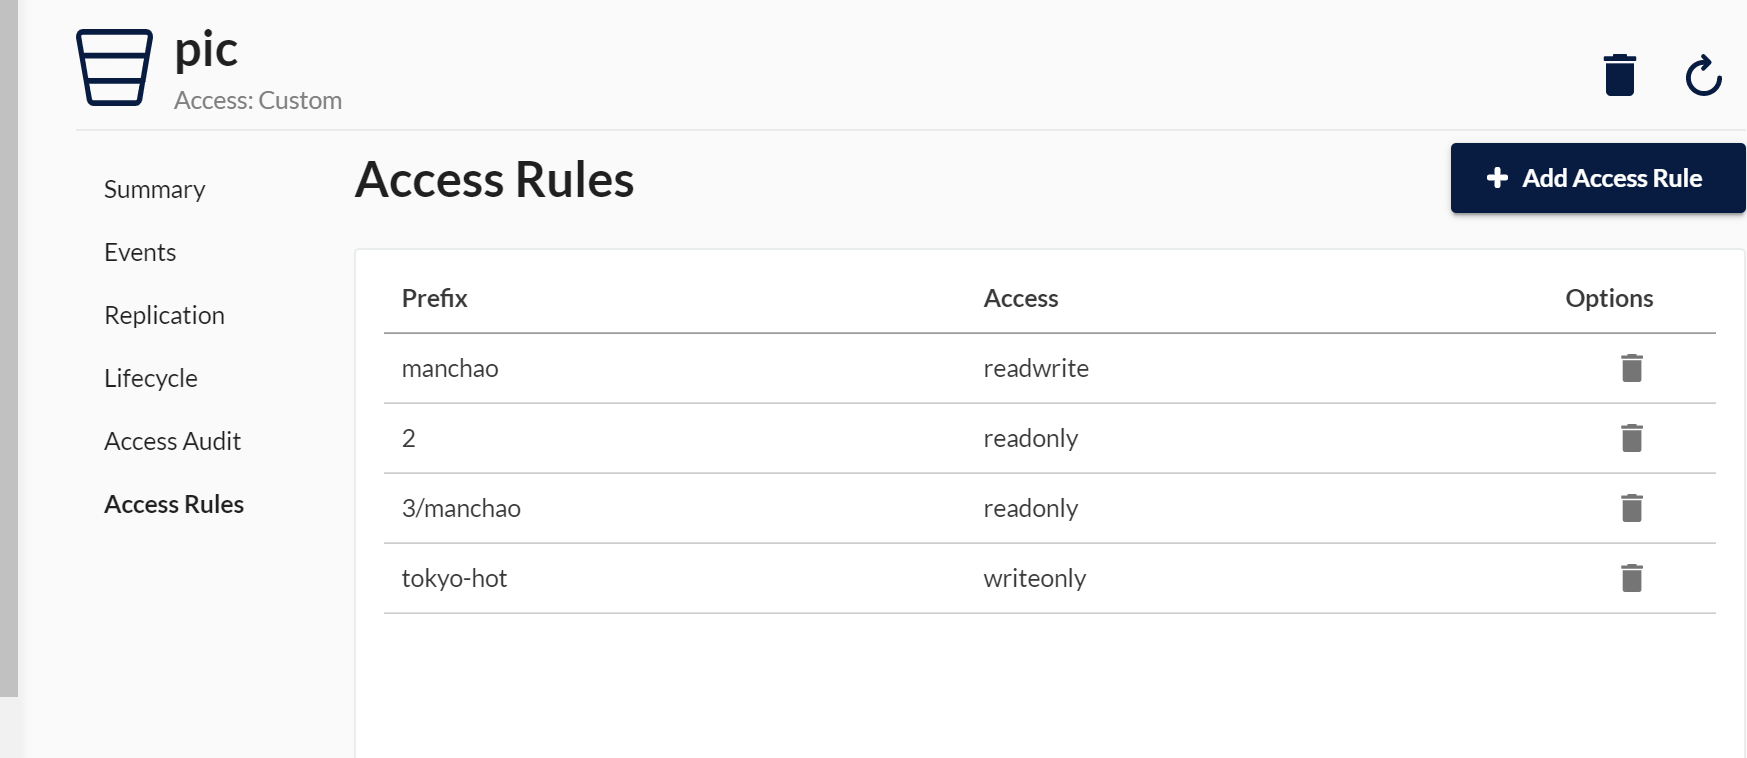The image size is (1747, 758).
Task: Click the Add Access Rule button
Action: [x=1596, y=177]
